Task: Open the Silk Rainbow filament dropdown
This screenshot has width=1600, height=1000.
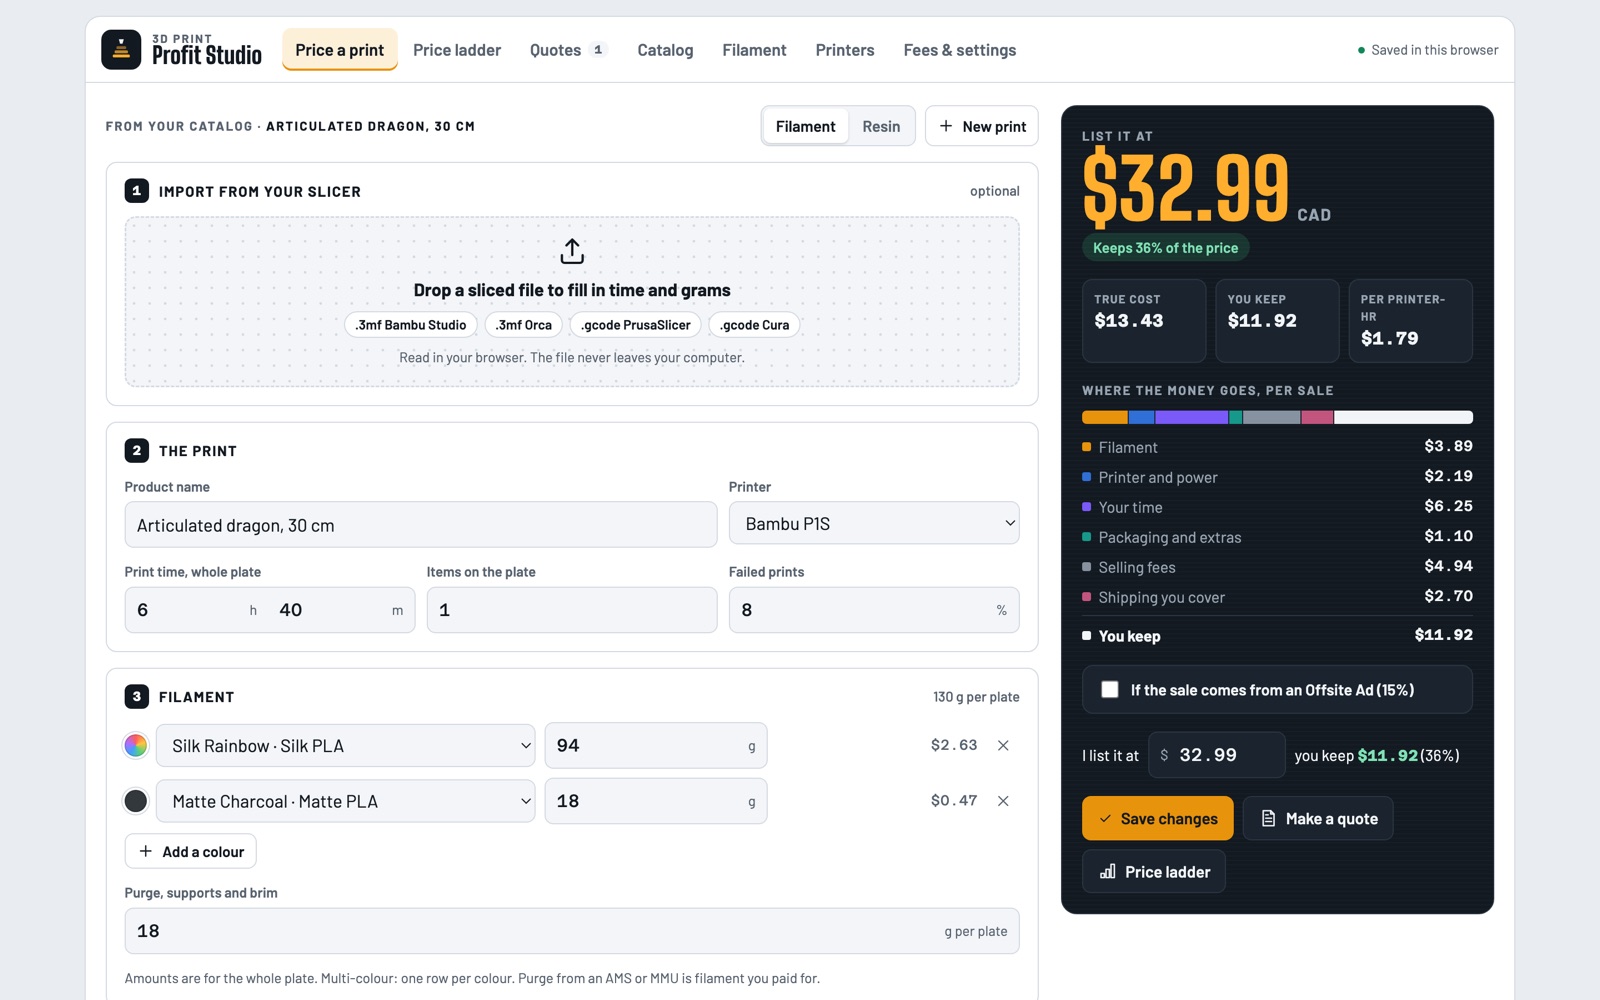Action: pos(346,746)
